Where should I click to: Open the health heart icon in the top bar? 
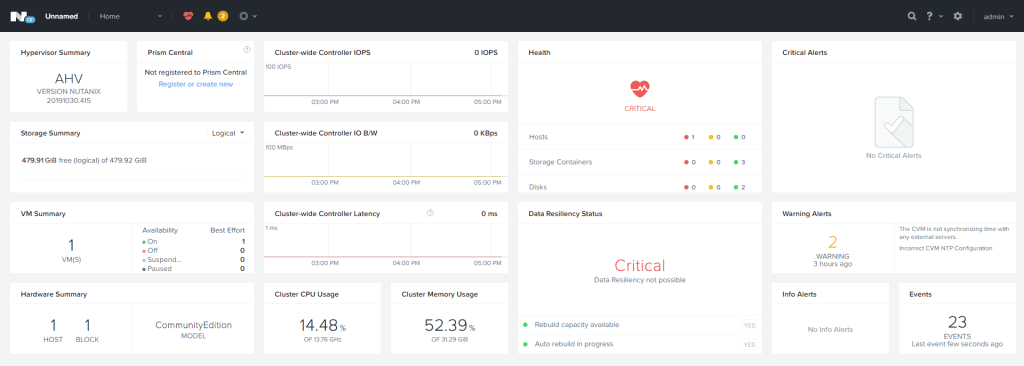[x=188, y=16]
